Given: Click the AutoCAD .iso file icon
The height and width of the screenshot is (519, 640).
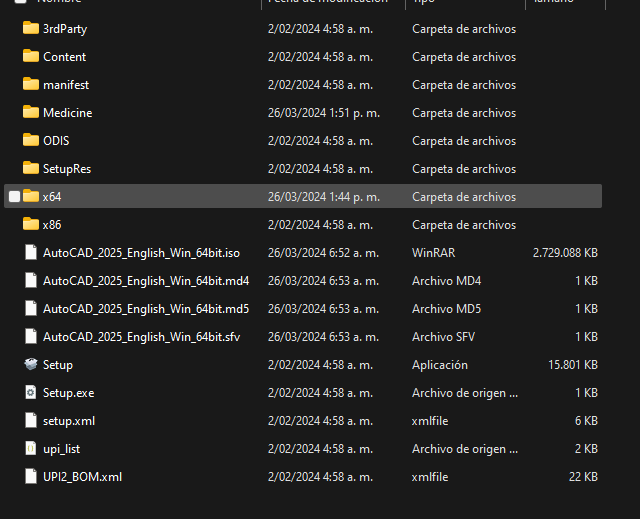Looking at the screenshot, I should [x=31, y=253].
